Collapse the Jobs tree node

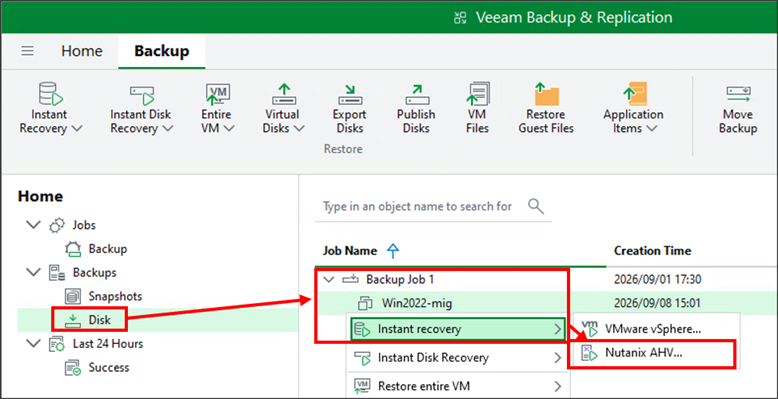coord(33,225)
